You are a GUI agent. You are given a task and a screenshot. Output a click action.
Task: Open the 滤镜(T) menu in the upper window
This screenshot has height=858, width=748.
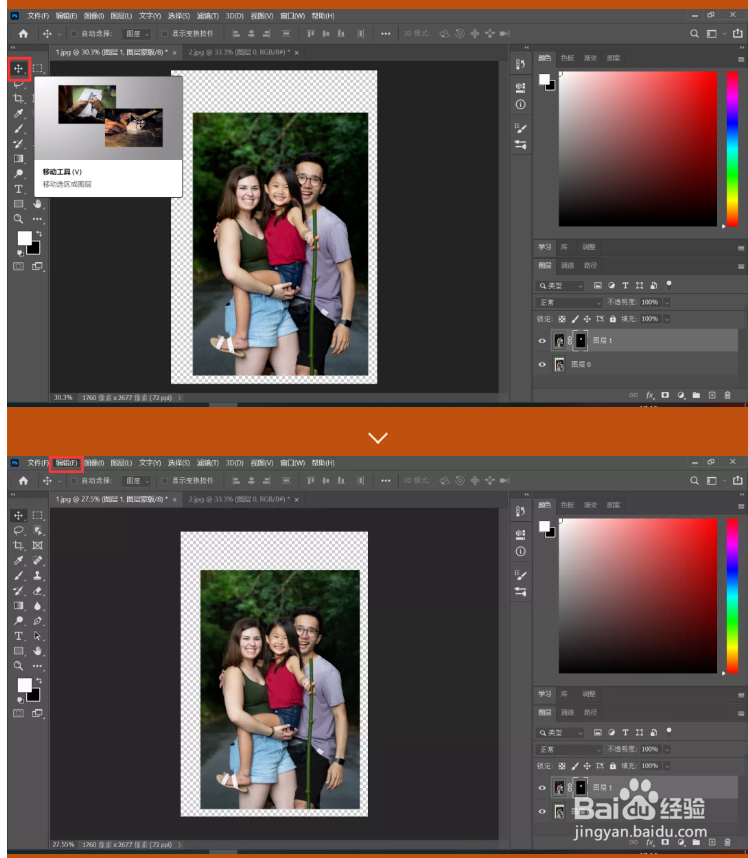207,16
